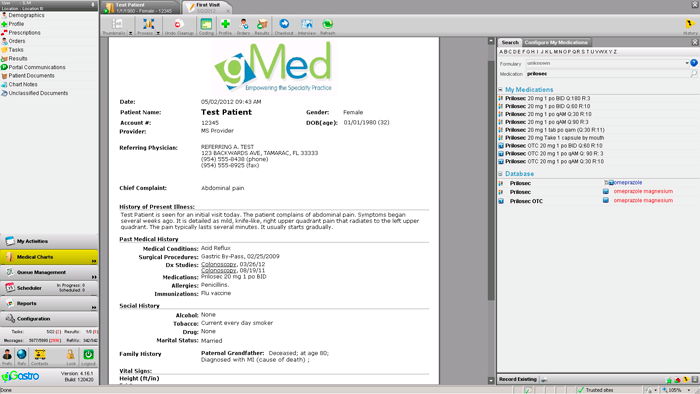Screen dimensions: 700x394
Task: Open Portal Communications
Action: click(37, 67)
